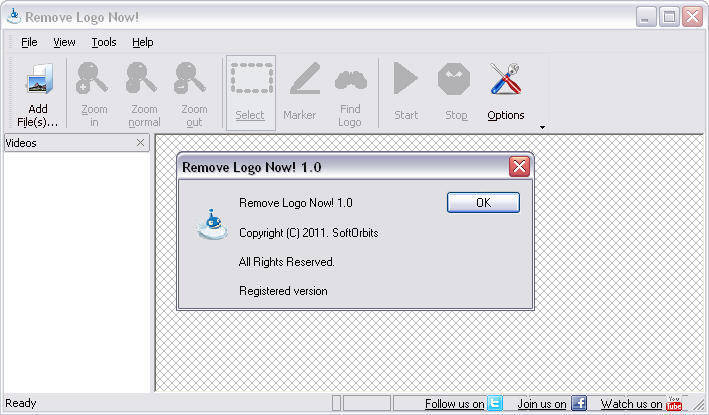Maximize the Remove Logo Now! window
This screenshot has height=415, width=709.
pos(669,17)
